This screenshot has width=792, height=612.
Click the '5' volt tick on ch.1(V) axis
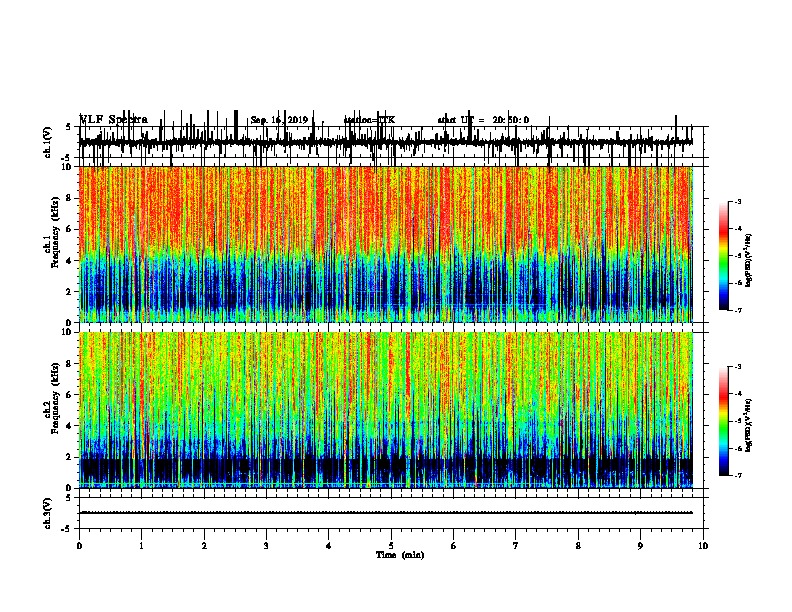69,127
